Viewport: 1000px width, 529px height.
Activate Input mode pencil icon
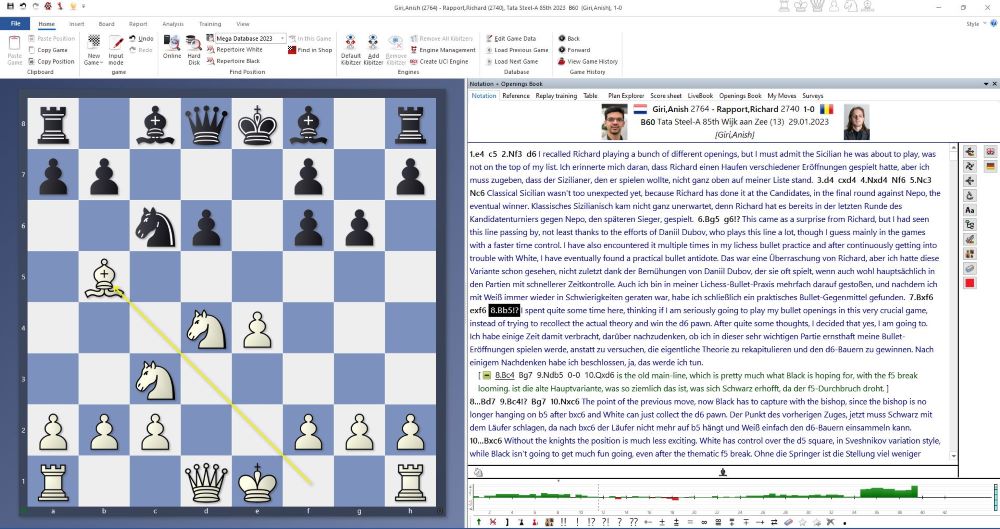click(116, 43)
